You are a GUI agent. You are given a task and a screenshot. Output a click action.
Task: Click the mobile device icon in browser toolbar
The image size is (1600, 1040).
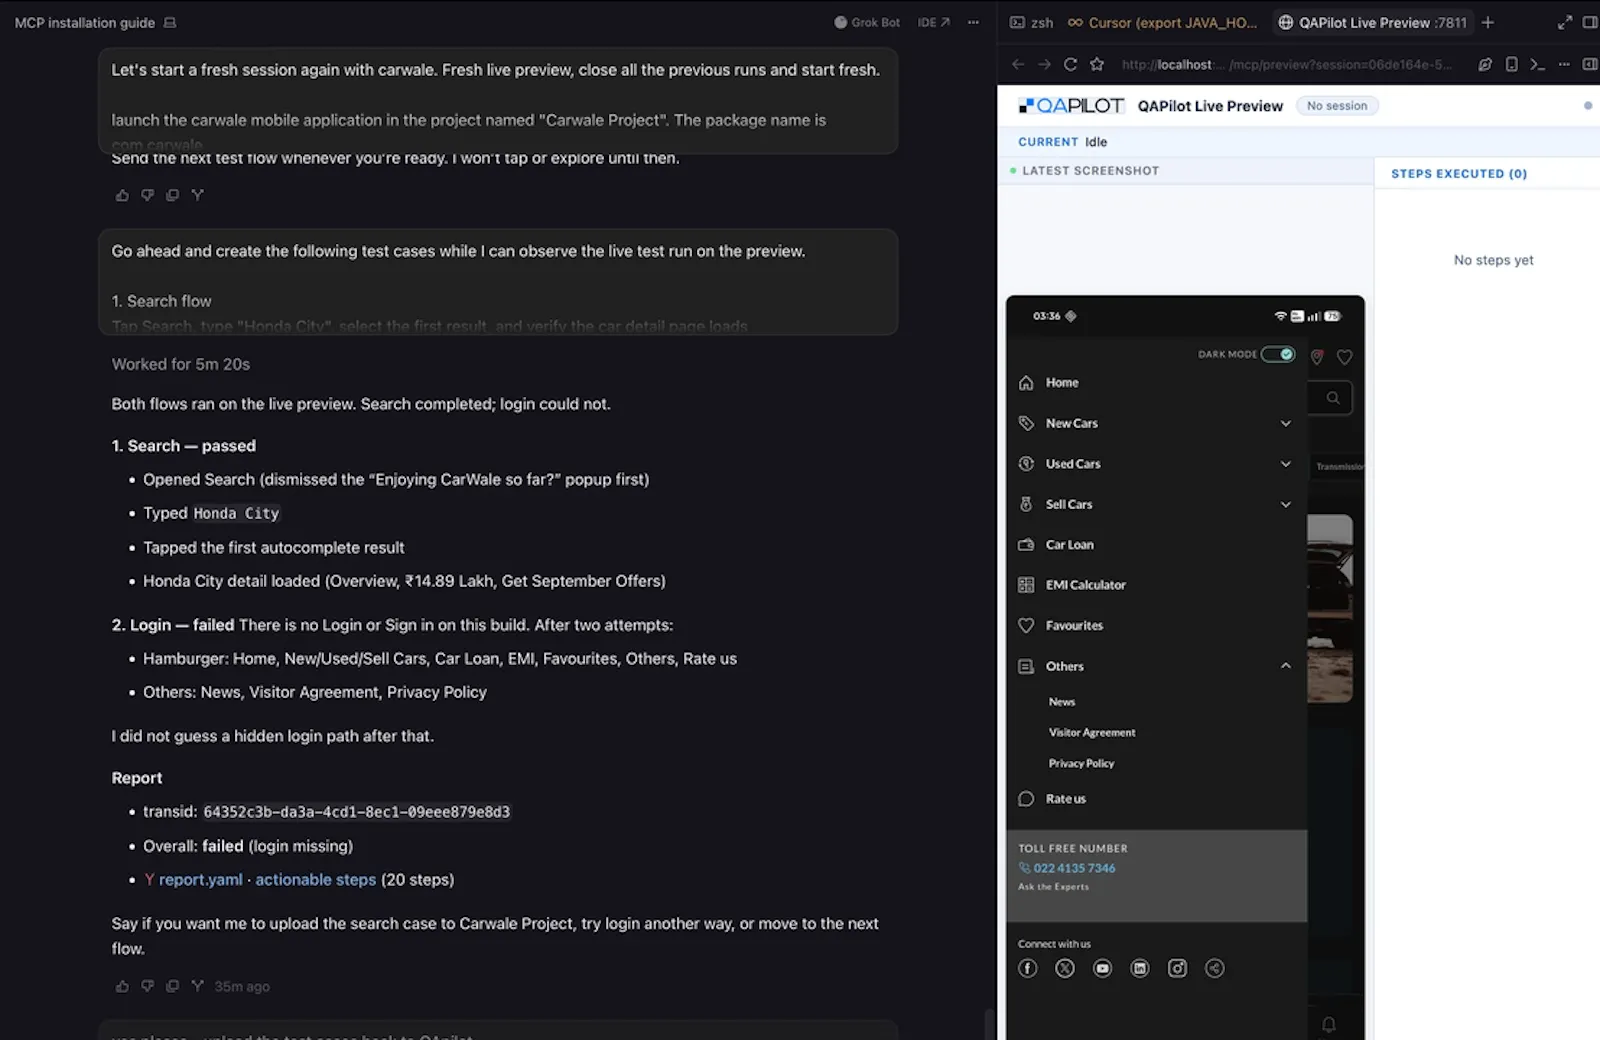click(x=1512, y=64)
